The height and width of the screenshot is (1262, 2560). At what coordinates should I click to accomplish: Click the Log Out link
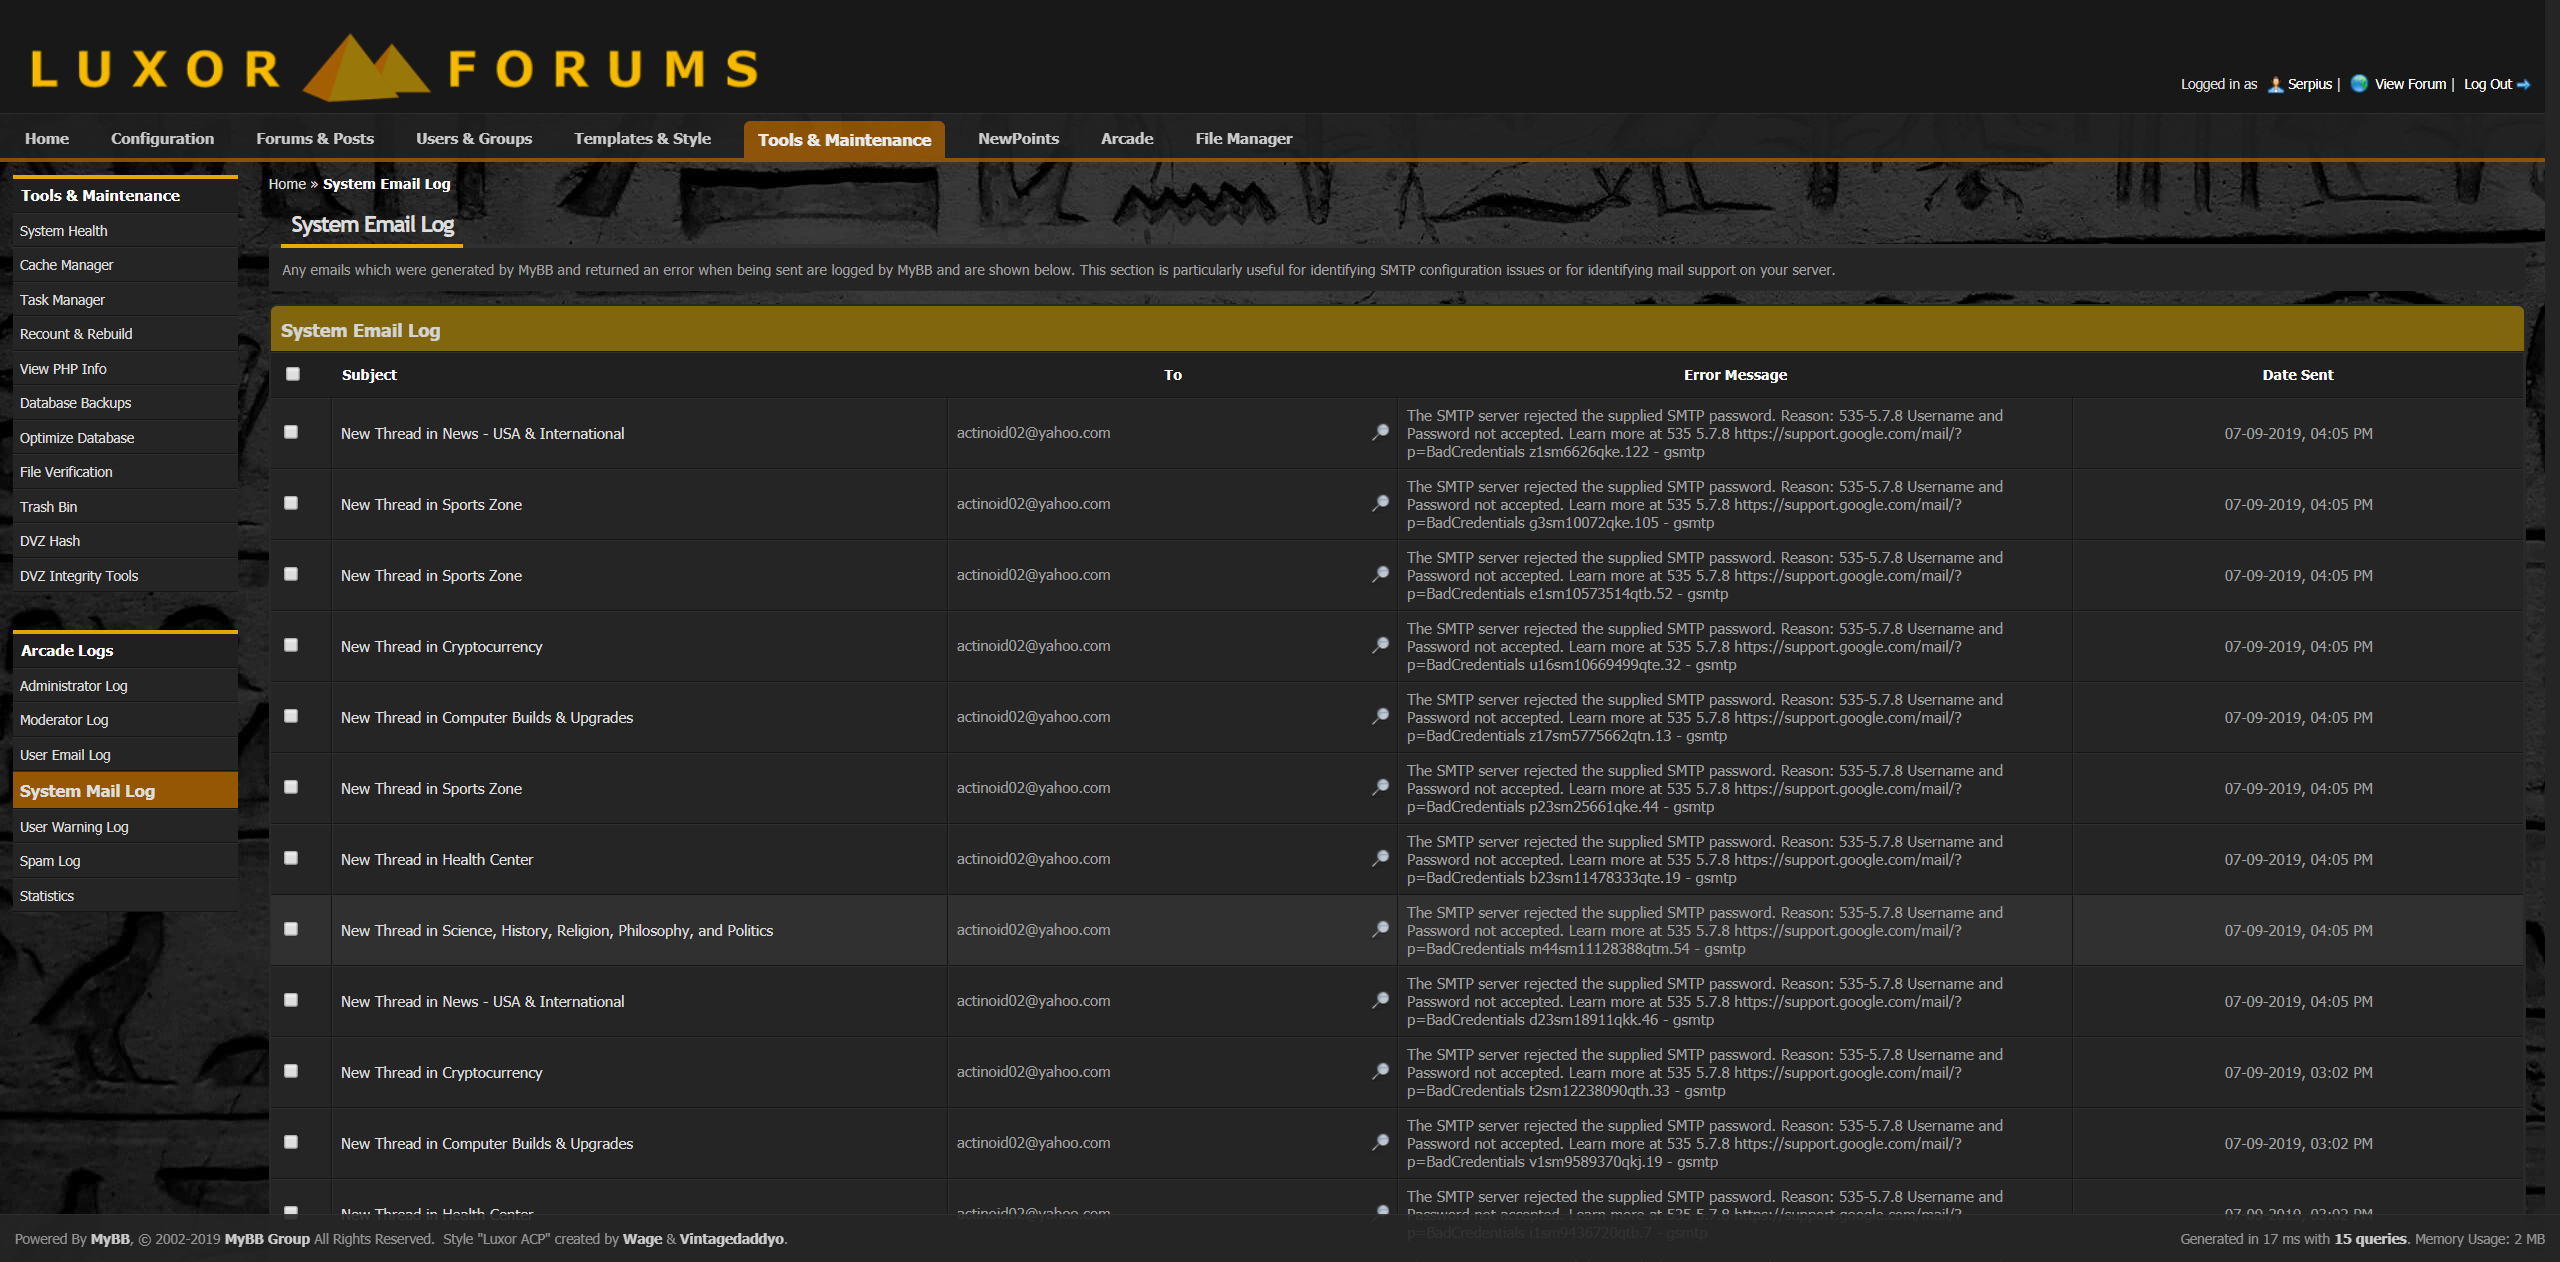coord(2488,84)
